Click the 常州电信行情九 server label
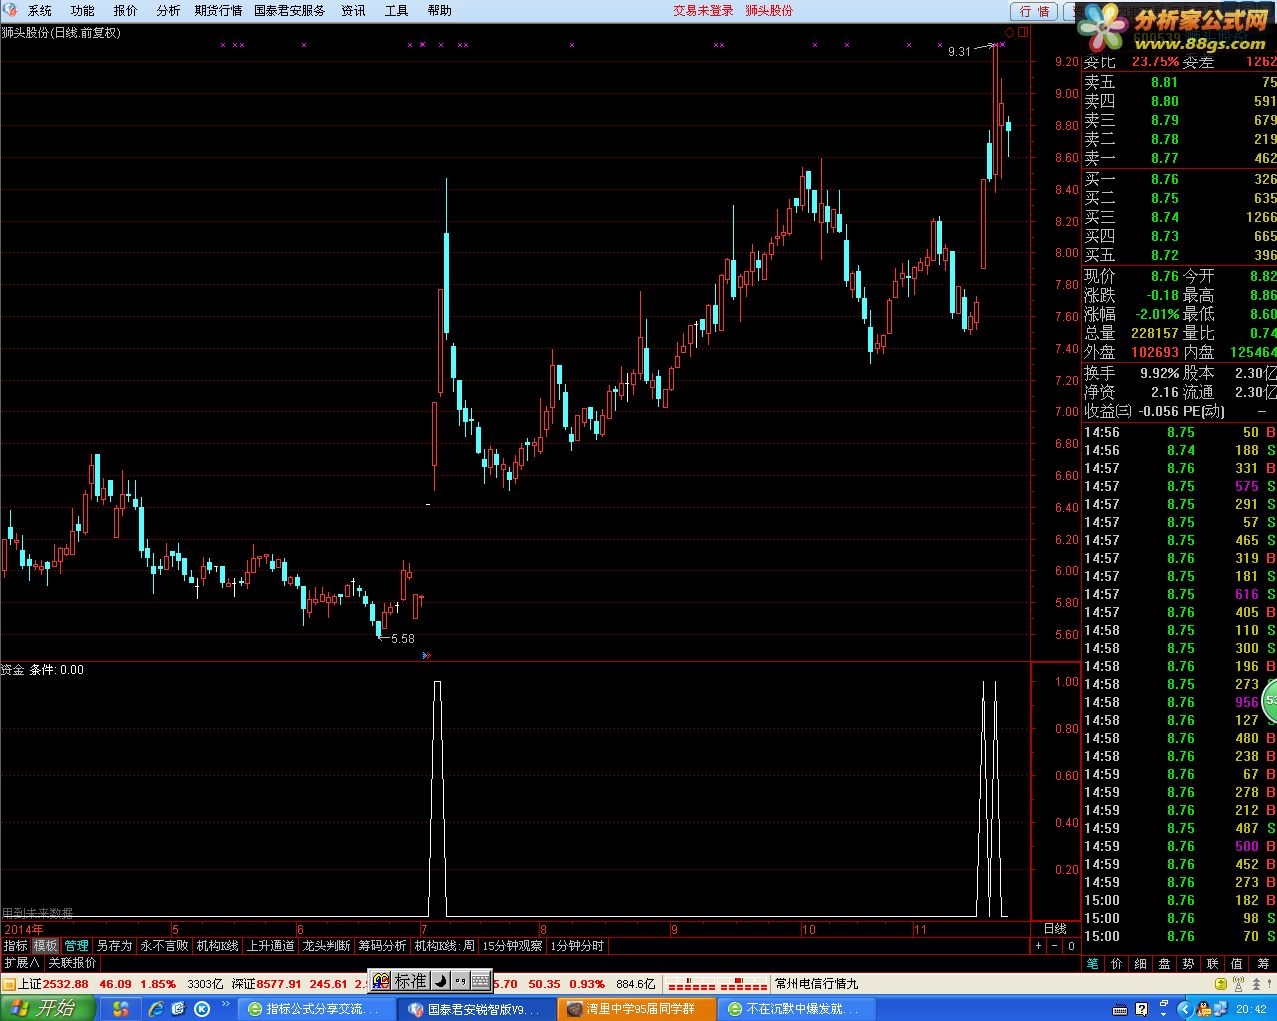This screenshot has width=1277, height=1021. [816, 984]
